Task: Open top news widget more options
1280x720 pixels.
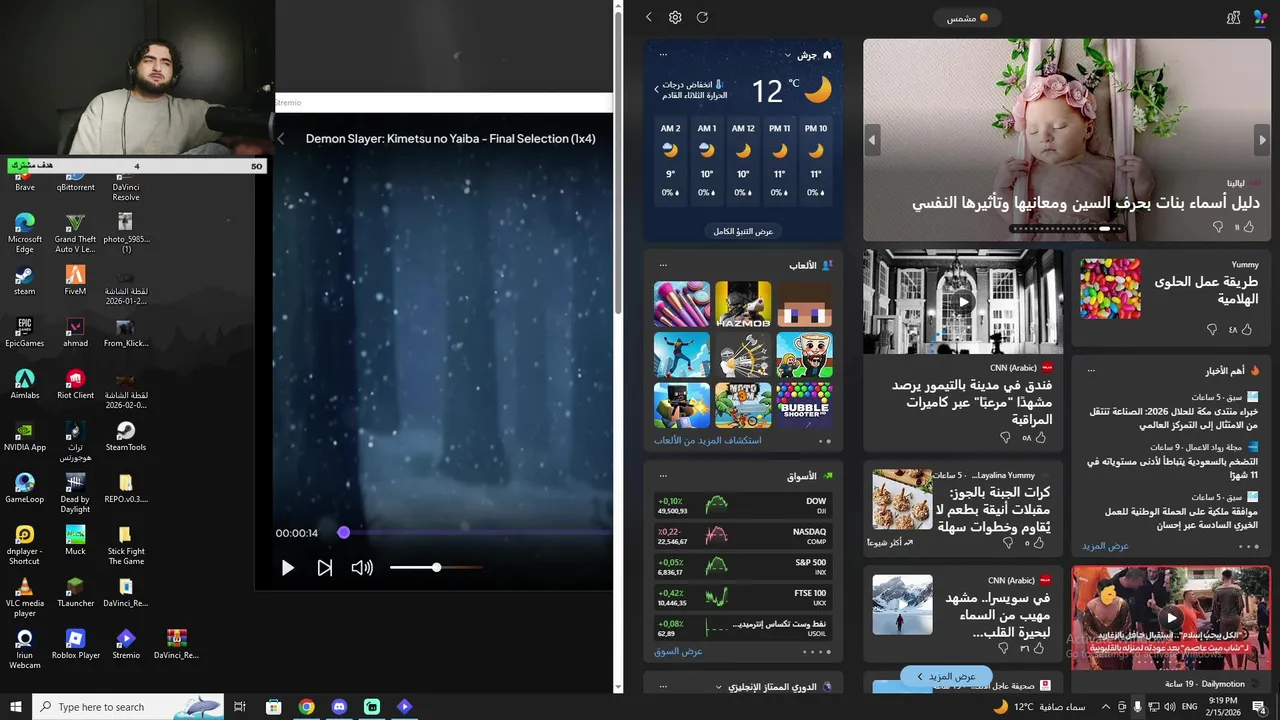Action: (1091, 371)
